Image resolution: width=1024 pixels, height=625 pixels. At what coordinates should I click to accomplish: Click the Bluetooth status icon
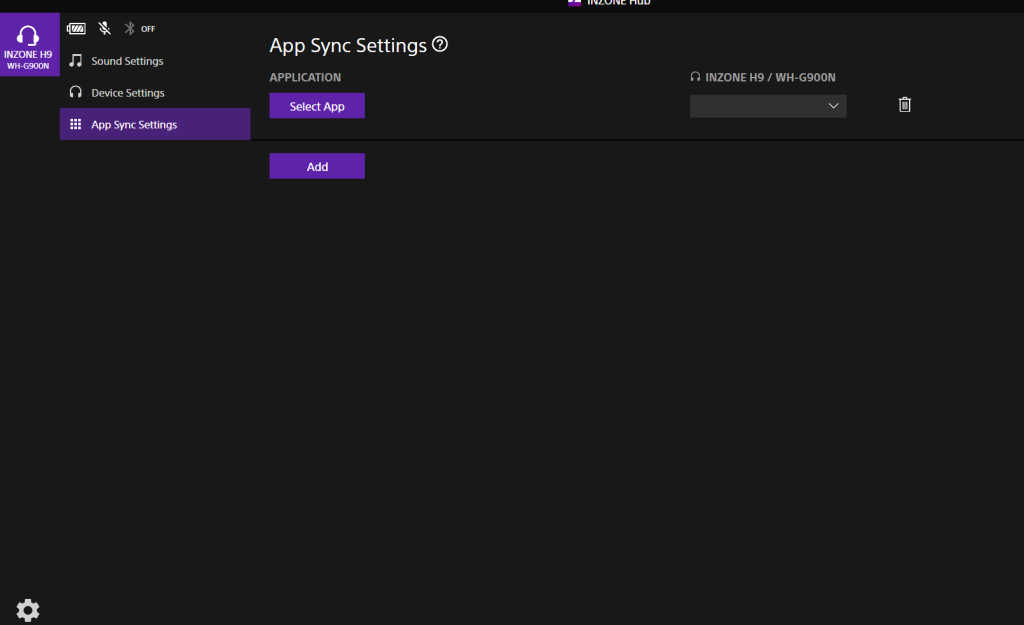[x=129, y=29]
